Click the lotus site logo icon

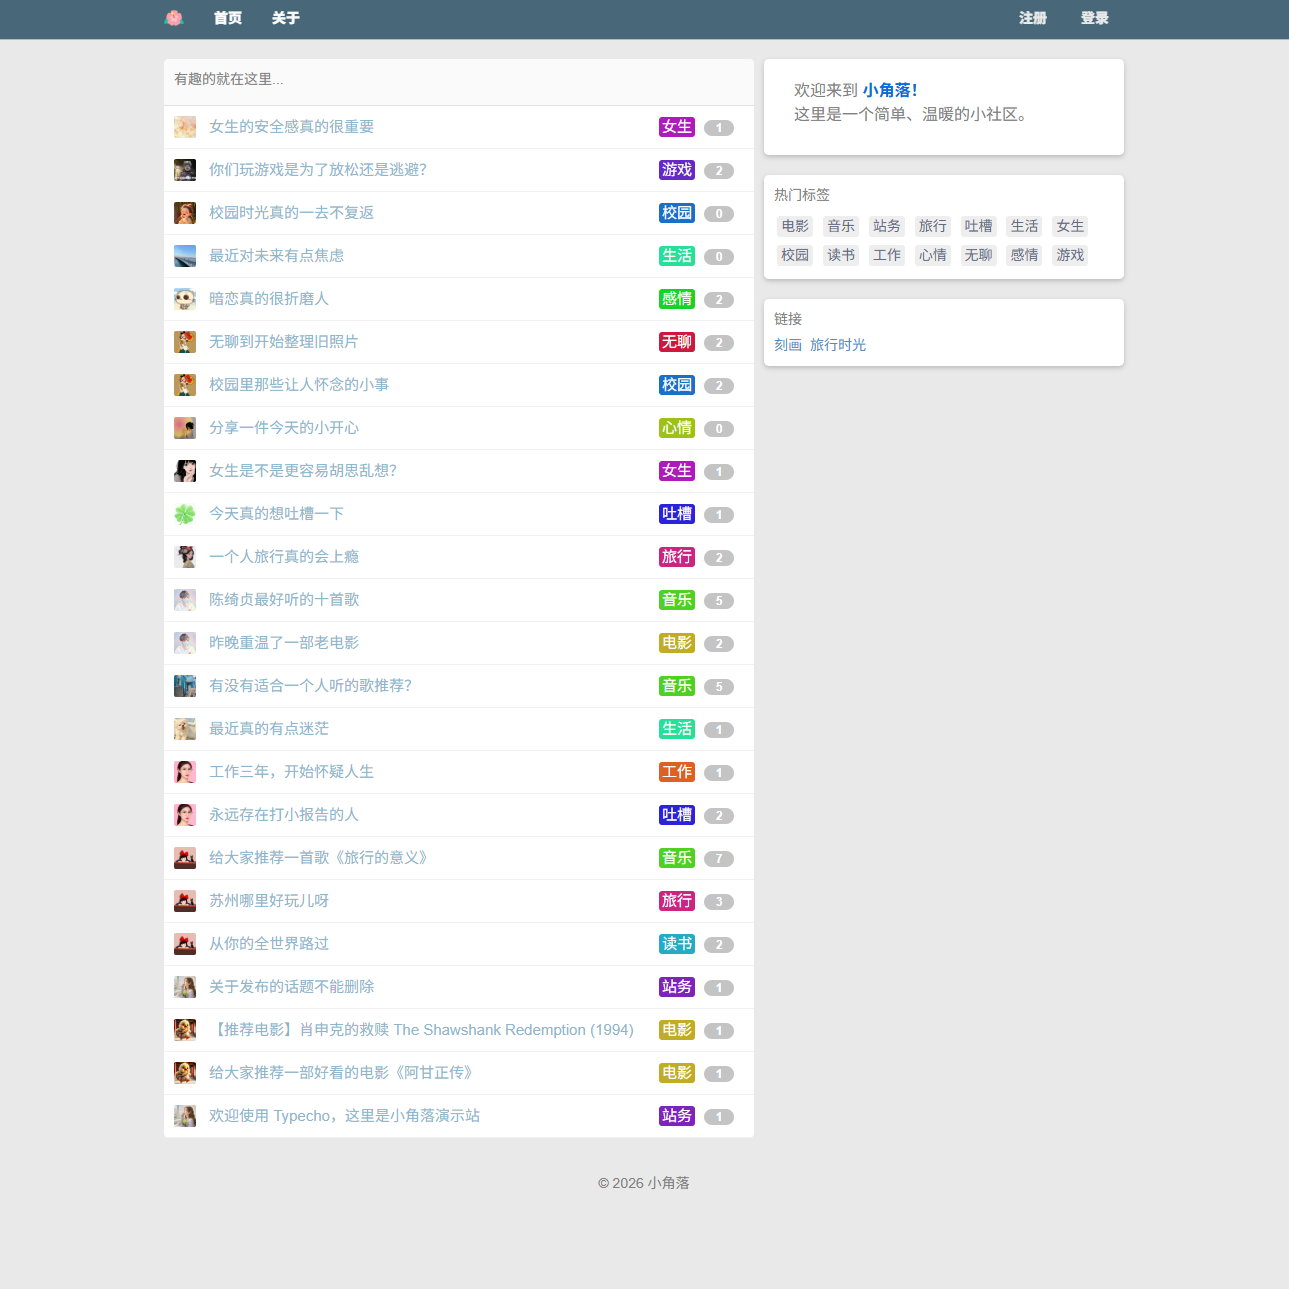click(x=174, y=18)
